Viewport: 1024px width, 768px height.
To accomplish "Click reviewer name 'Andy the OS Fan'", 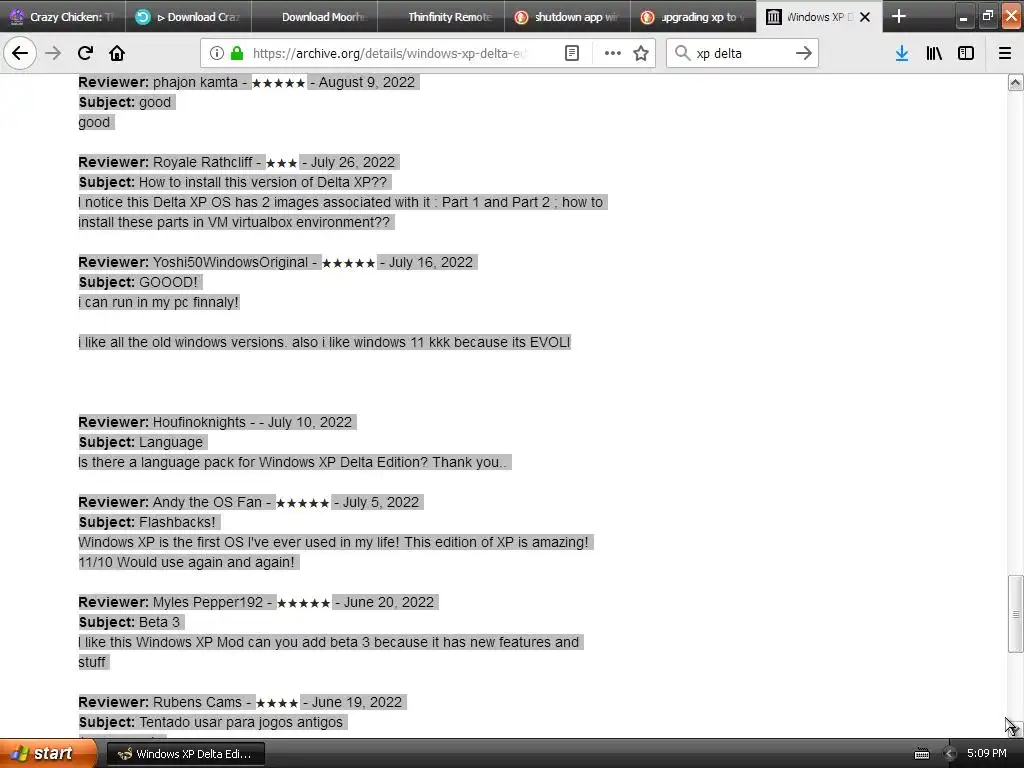I will tap(207, 502).
